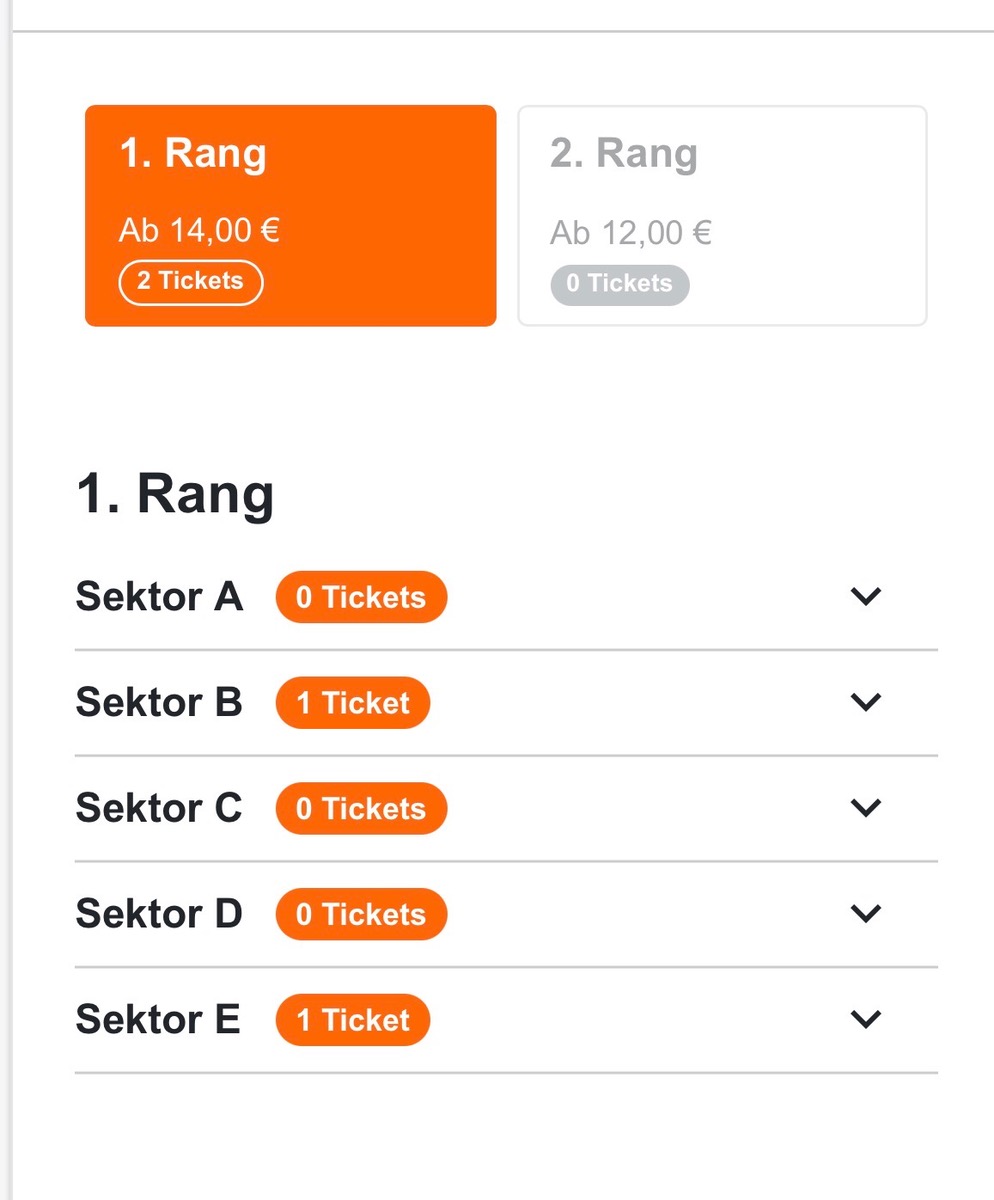This screenshot has height=1200, width=994.
Task: Click the Sektor C 0 Tickets badge
Action: (x=361, y=808)
